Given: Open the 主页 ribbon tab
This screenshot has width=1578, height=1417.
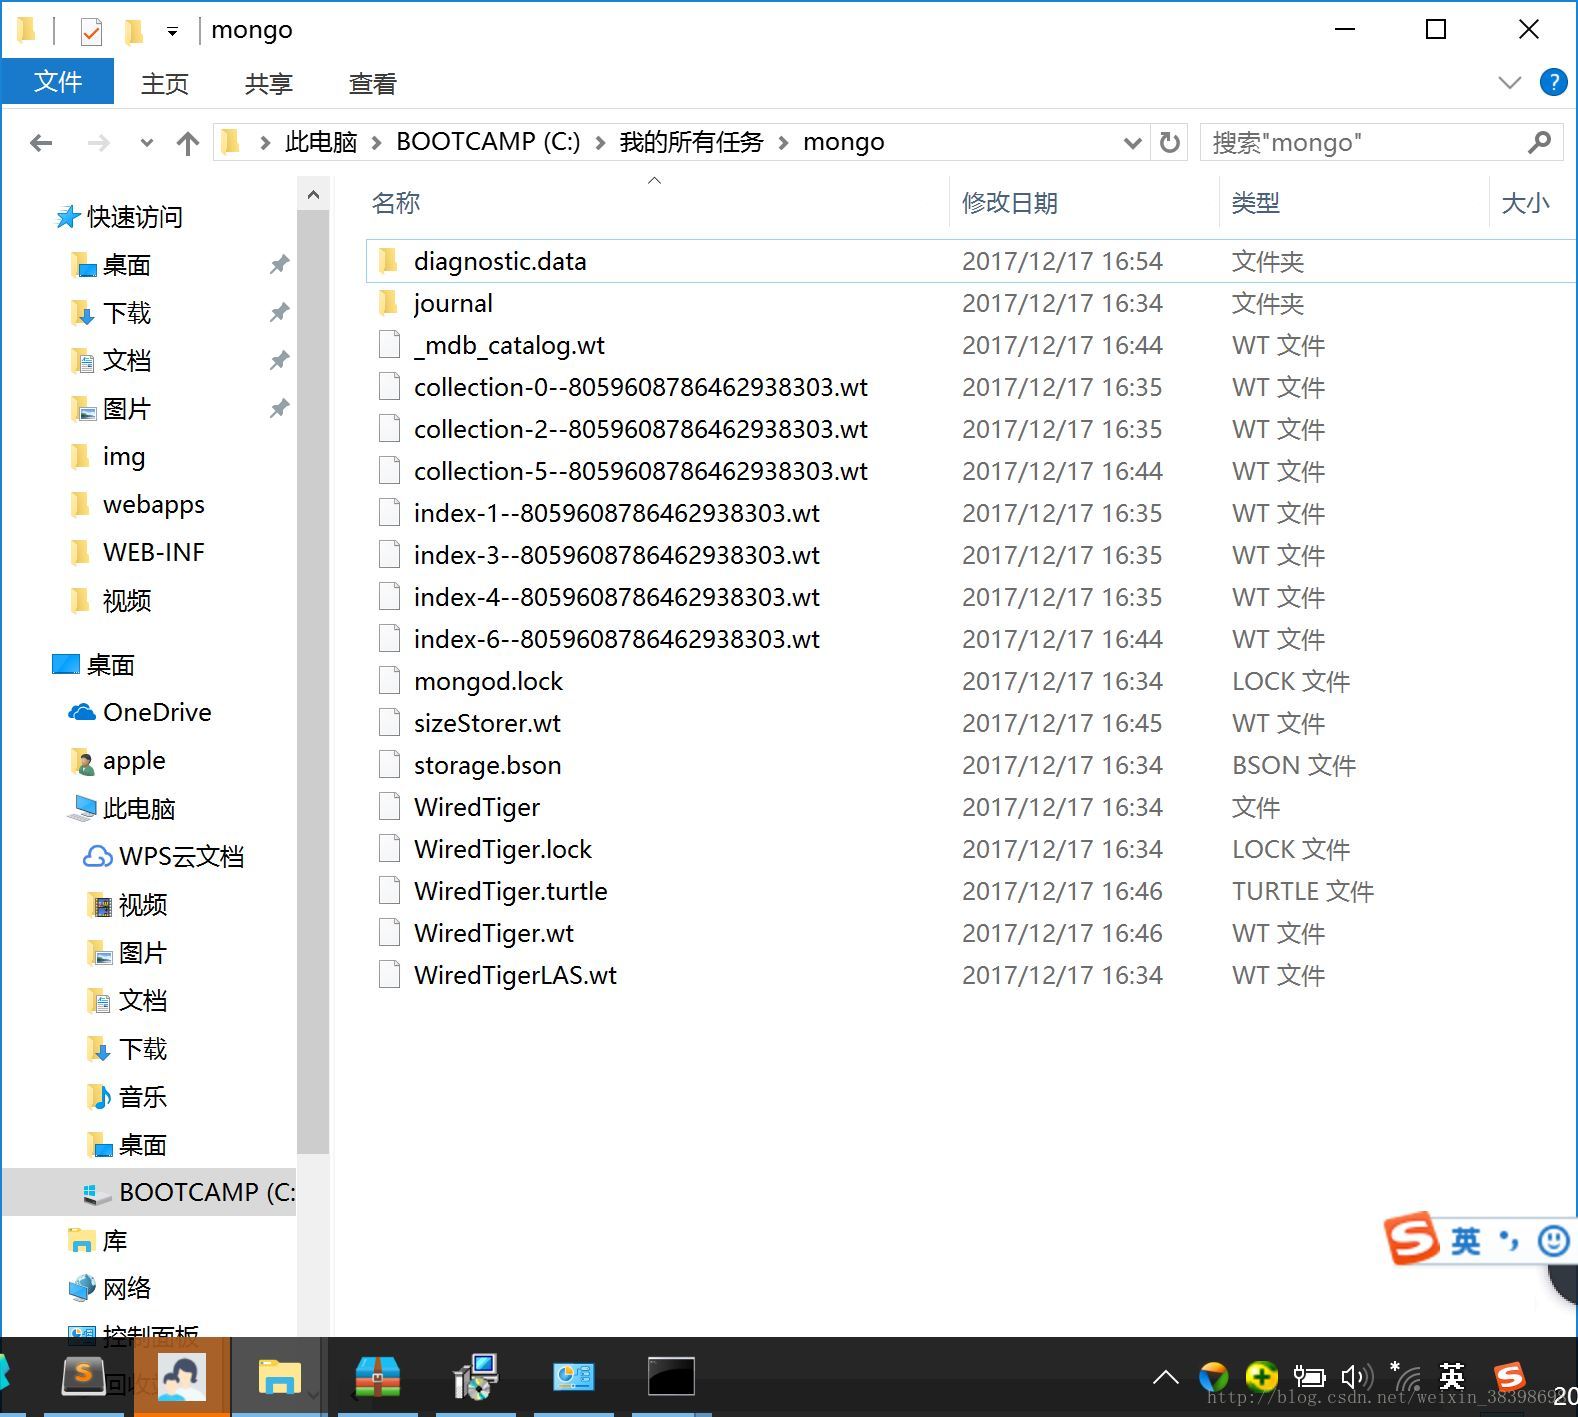Looking at the screenshot, I should [x=165, y=83].
